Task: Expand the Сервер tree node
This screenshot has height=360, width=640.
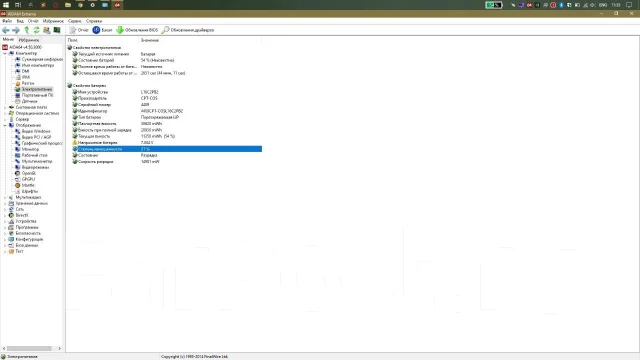Action: pos(5,120)
